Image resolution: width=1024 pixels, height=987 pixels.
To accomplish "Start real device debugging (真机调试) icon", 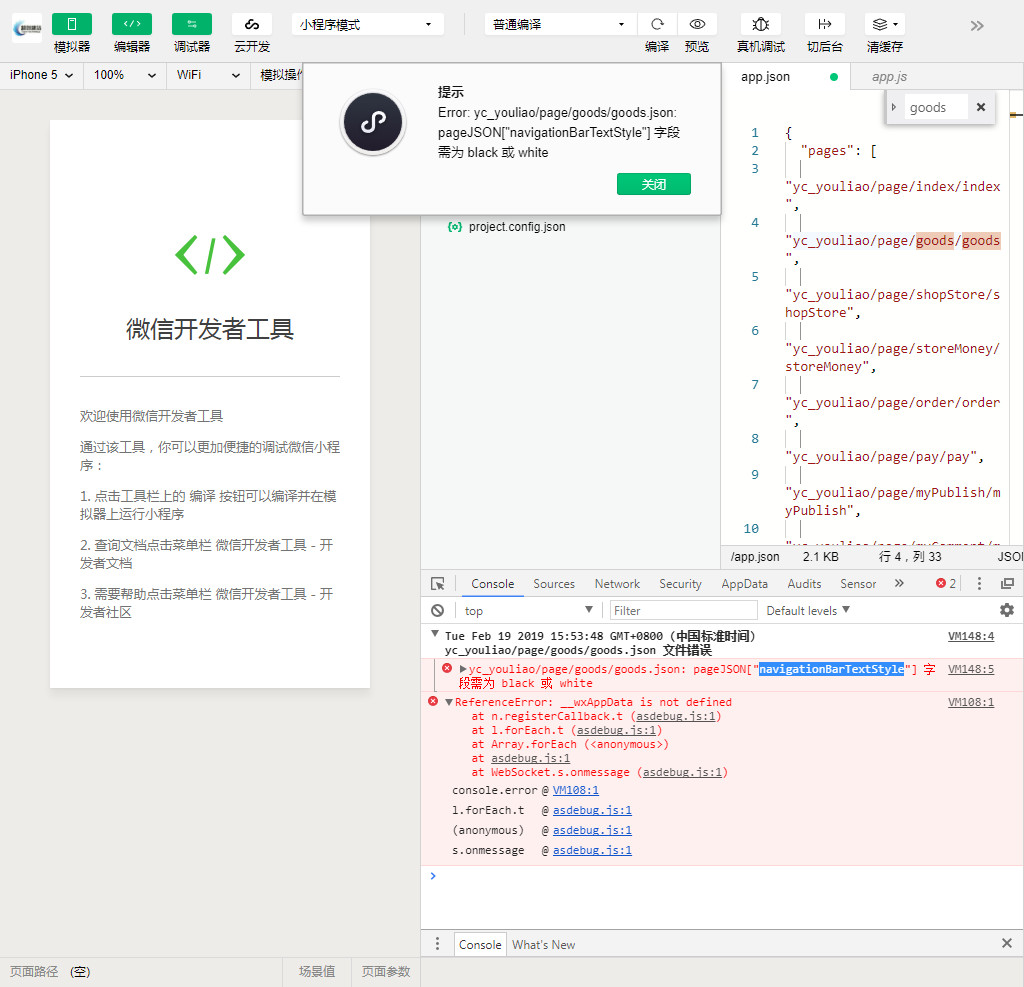I will coord(760,24).
